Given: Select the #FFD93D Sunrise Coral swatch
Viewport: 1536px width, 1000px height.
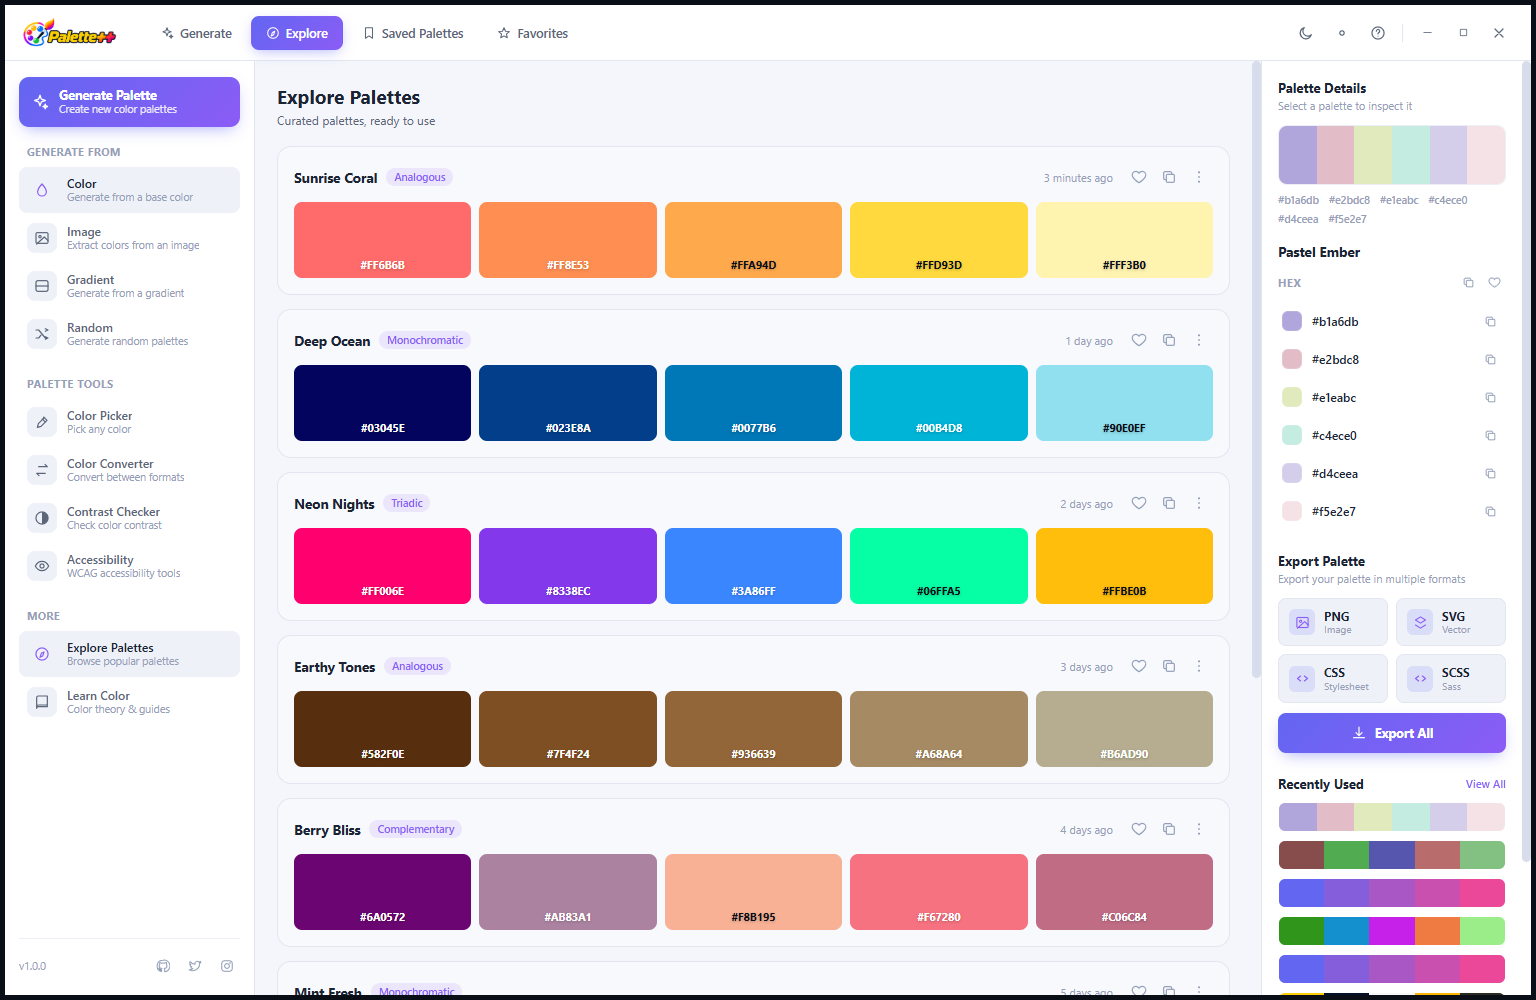Looking at the screenshot, I should tap(938, 240).
